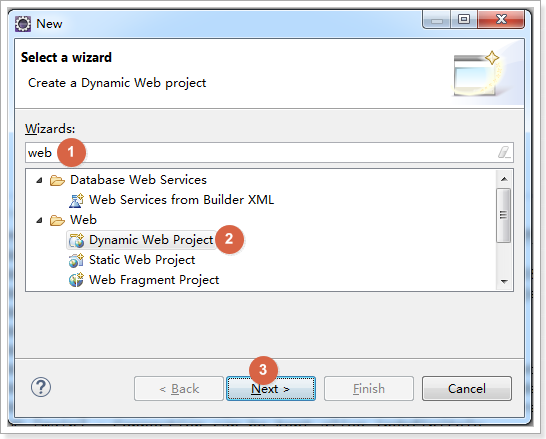Viewport: 546px width, 439px height.
Task: Select Dynamic Web Project wizard
Action: click(x=151, y=240)
